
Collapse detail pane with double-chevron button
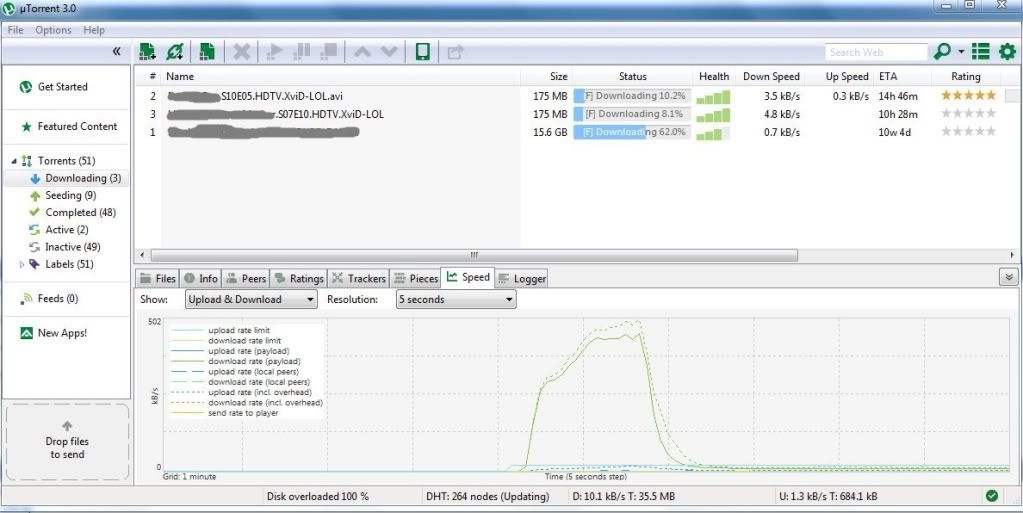tap(1009, 277)
